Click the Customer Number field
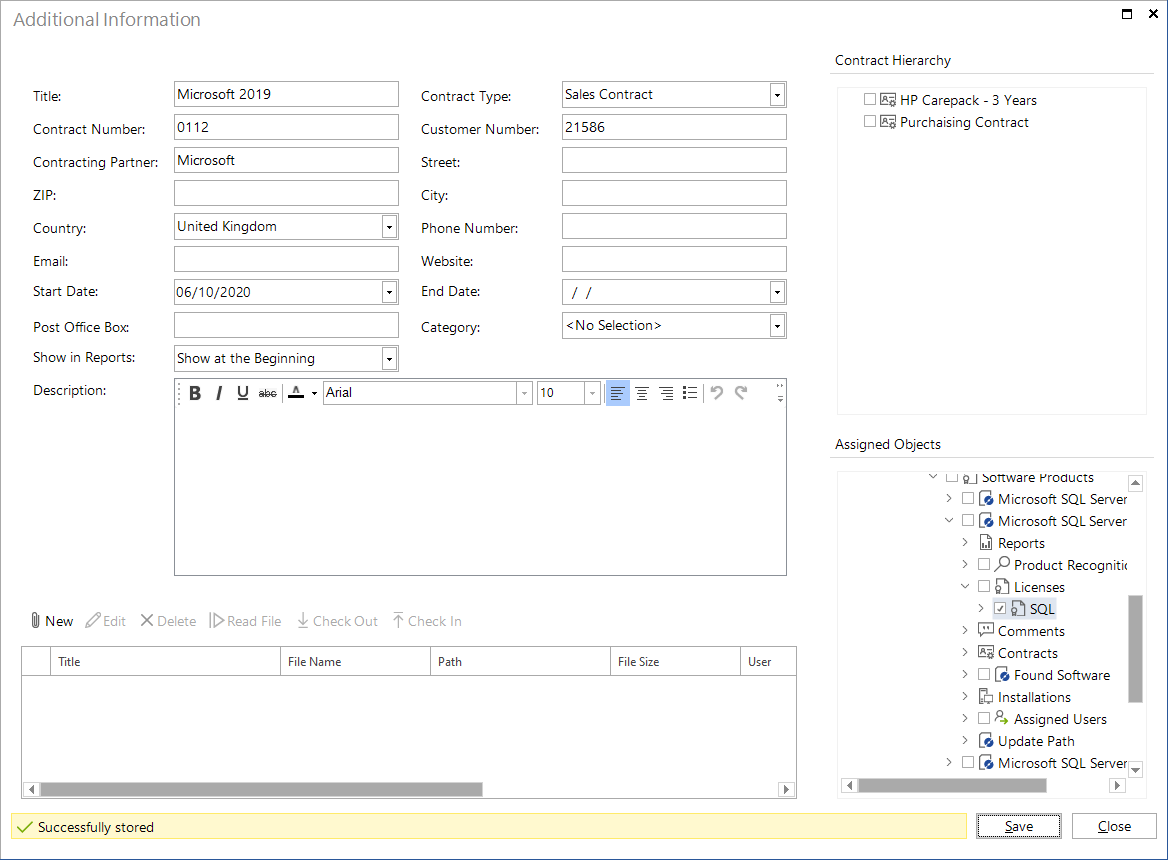1168x860 pixels. (x=674, y=127)
